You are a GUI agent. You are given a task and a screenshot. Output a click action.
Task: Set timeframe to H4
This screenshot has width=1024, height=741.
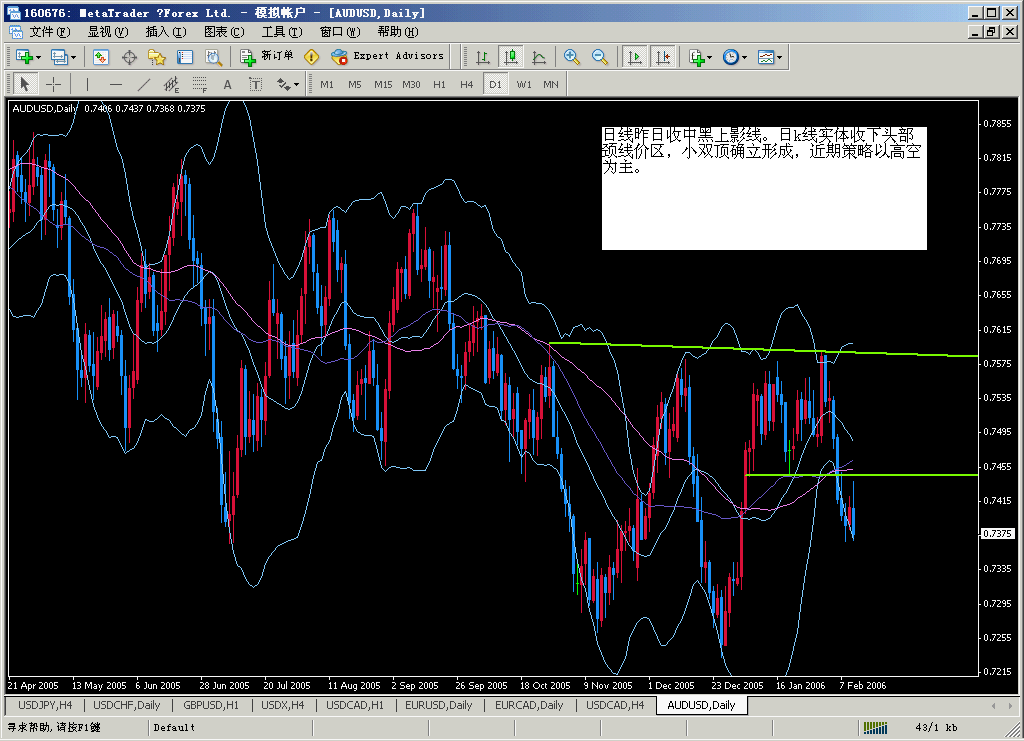click(x=466, y=84)
